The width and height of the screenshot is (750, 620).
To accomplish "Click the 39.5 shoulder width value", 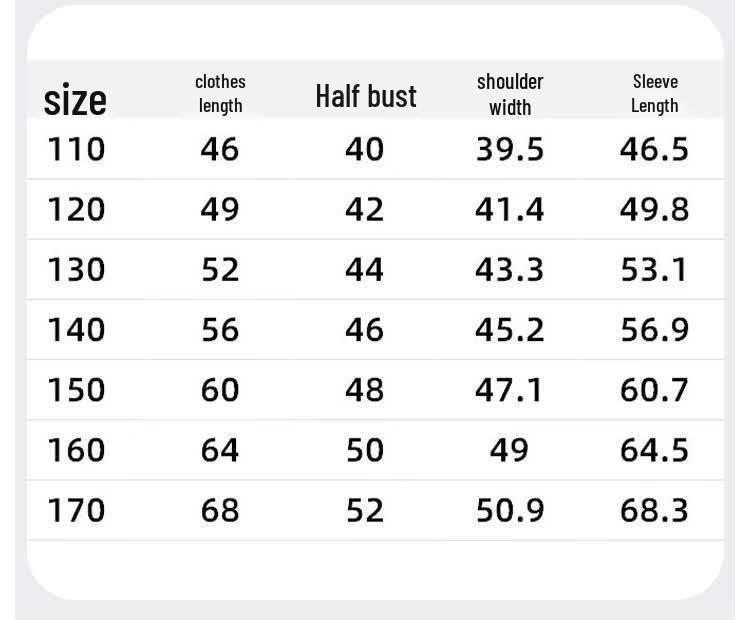I will [510, 149].
